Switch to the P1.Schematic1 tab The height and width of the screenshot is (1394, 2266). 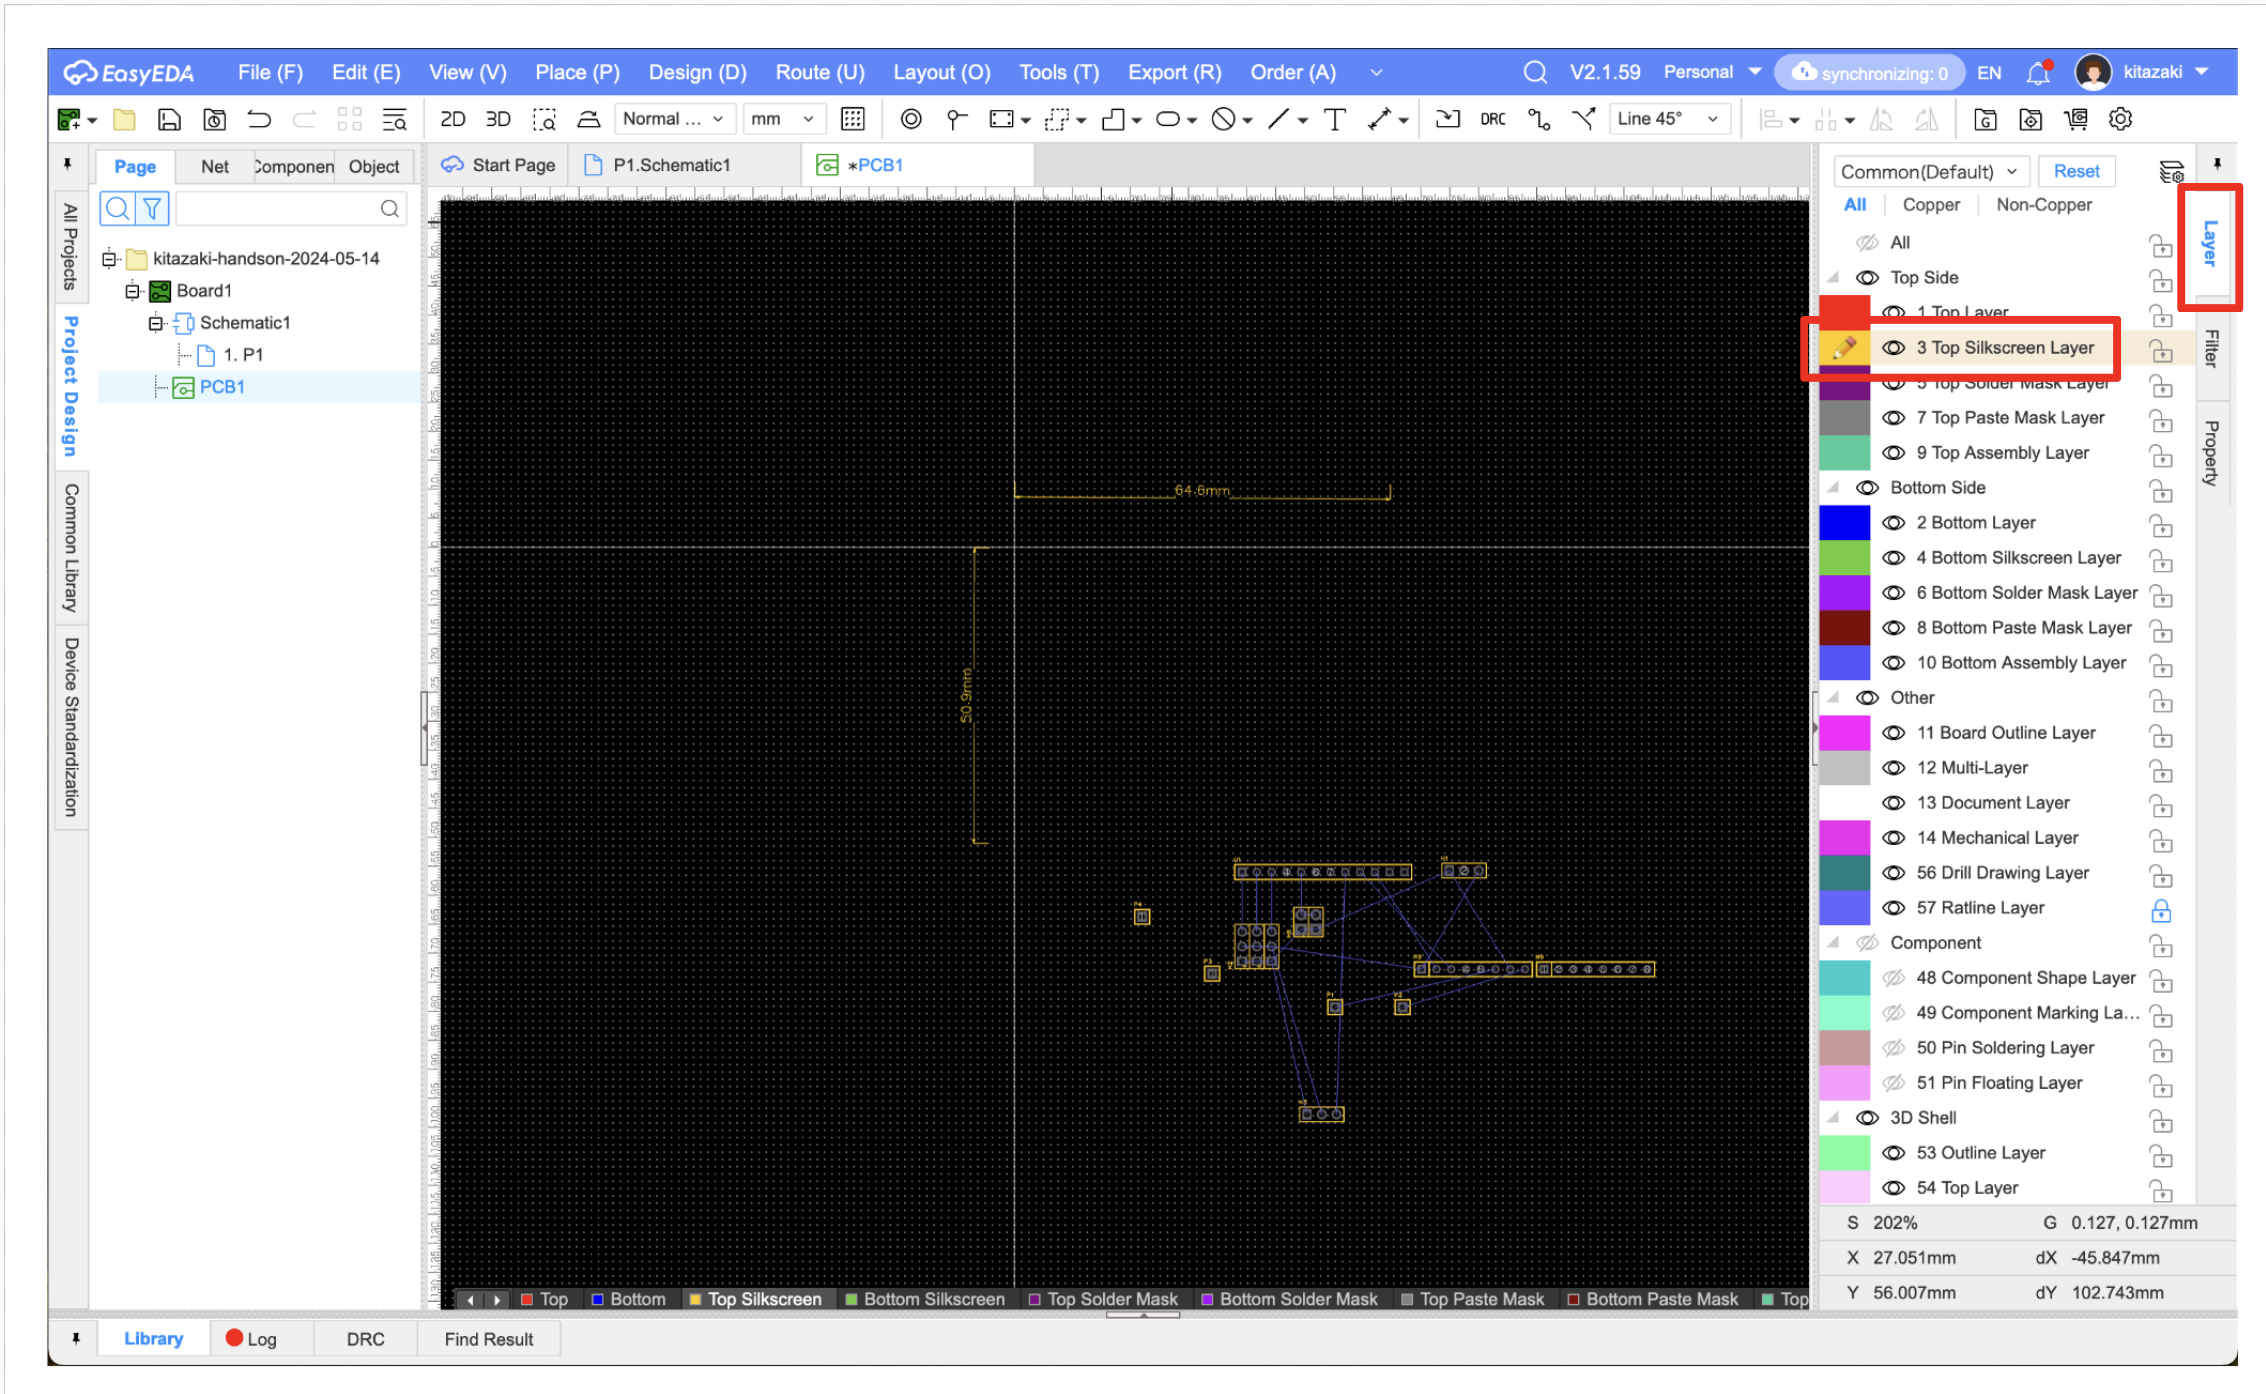coord(671,165)
